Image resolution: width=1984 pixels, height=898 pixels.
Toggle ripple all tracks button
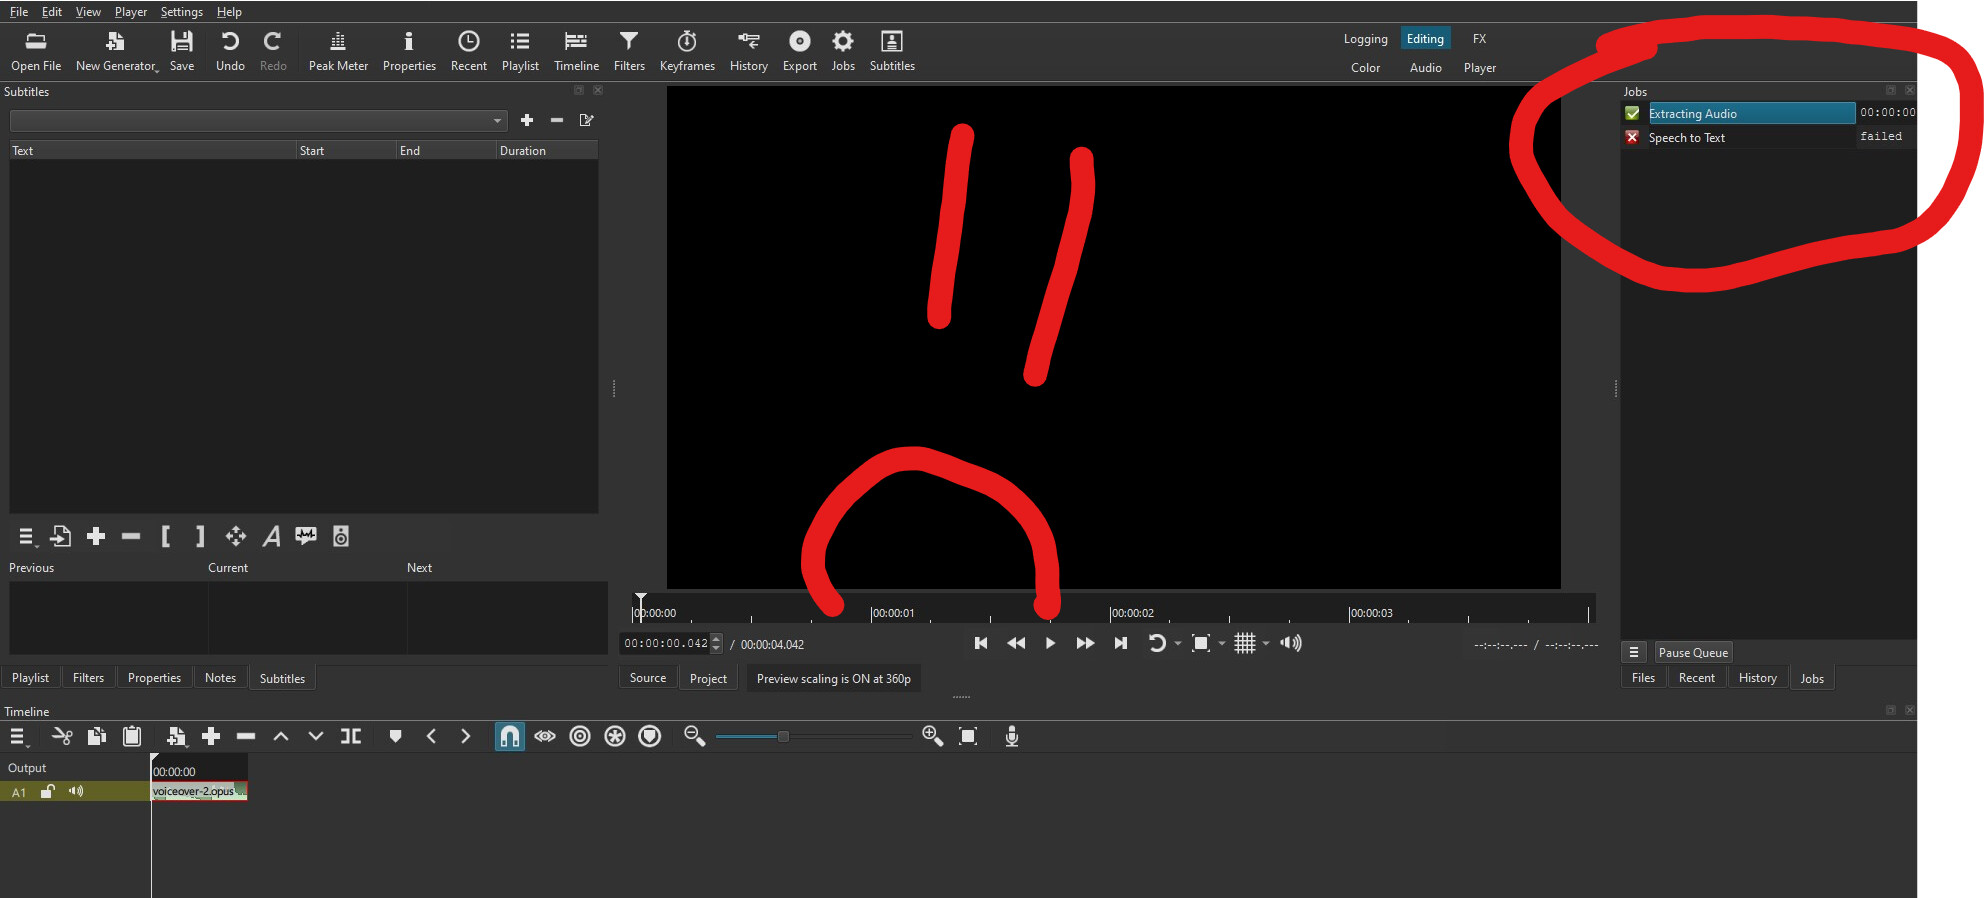coord(615,737)
